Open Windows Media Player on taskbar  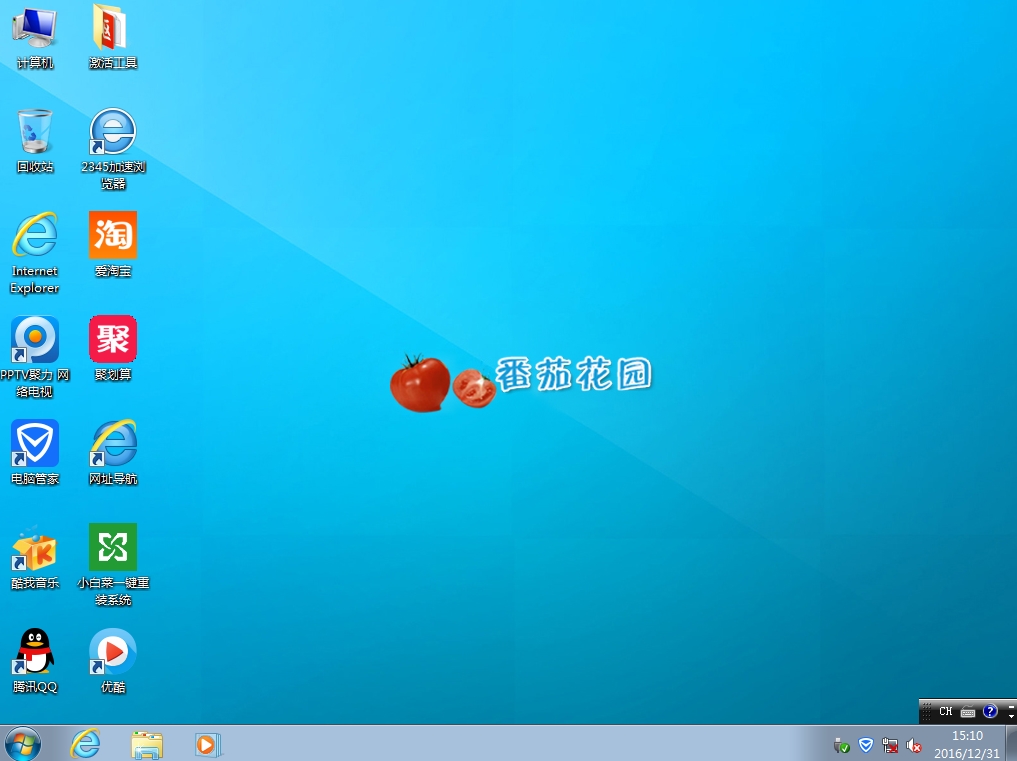point(208,743)
